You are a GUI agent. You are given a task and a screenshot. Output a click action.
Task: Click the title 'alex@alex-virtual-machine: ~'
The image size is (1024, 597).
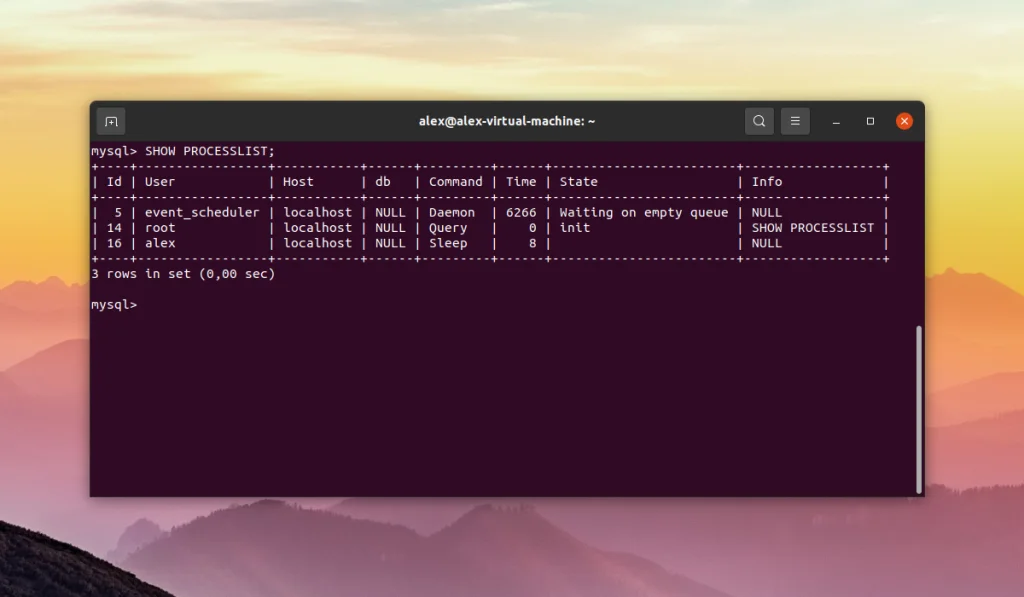(506, 120)
